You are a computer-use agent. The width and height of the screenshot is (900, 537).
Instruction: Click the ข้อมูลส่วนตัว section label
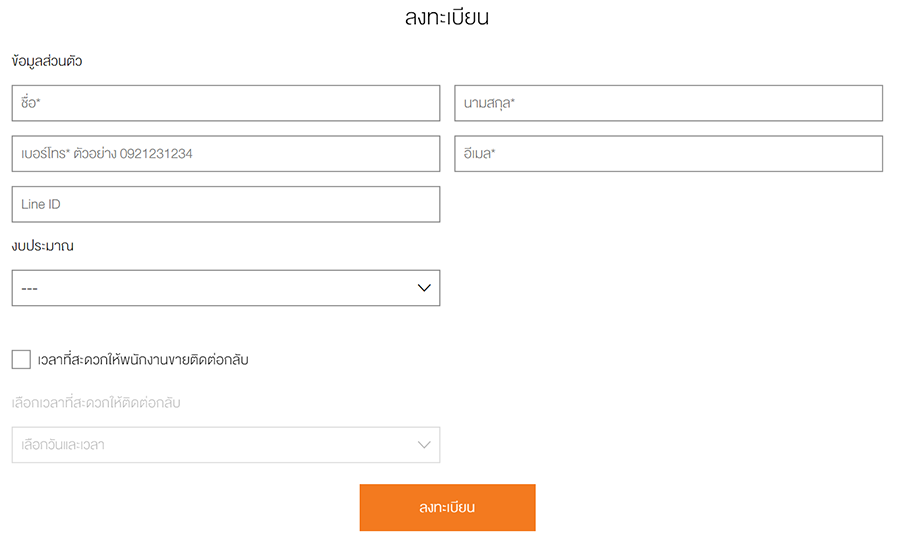click(x=47, y=61)
